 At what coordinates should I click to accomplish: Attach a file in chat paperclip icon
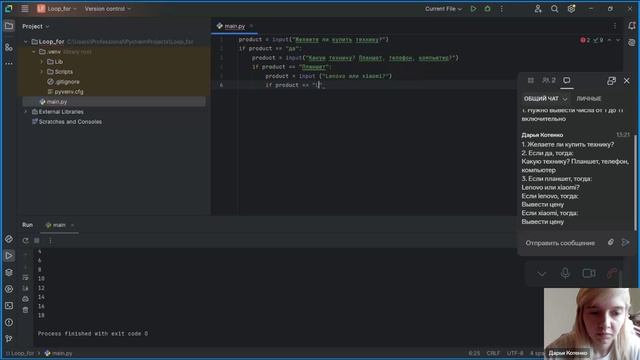coord(611,242)
